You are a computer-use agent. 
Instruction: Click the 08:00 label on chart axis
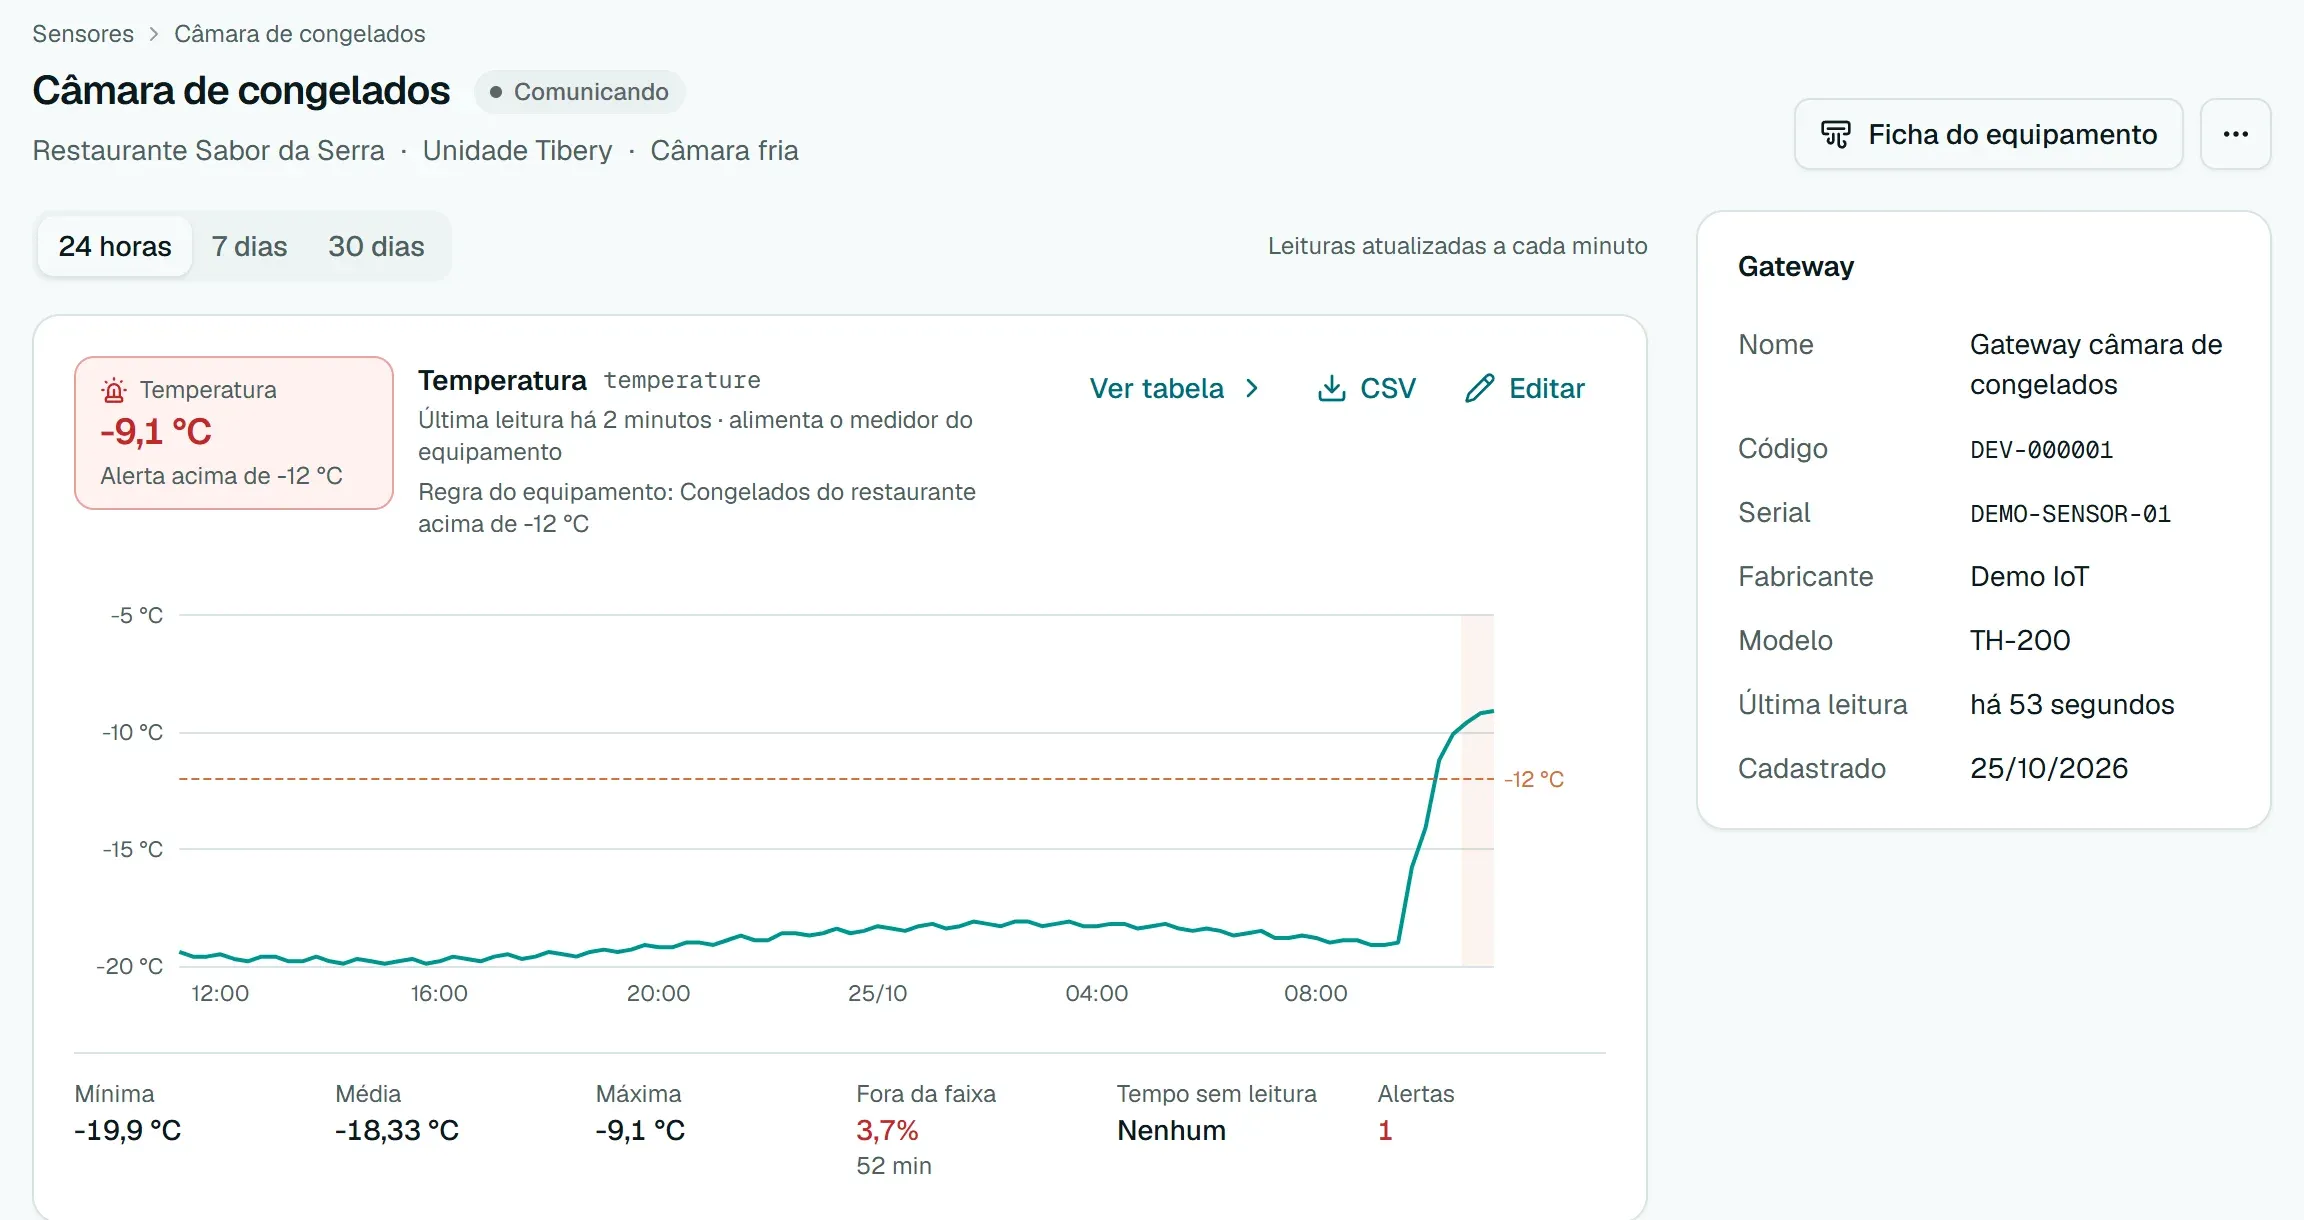click(1315, 993)
